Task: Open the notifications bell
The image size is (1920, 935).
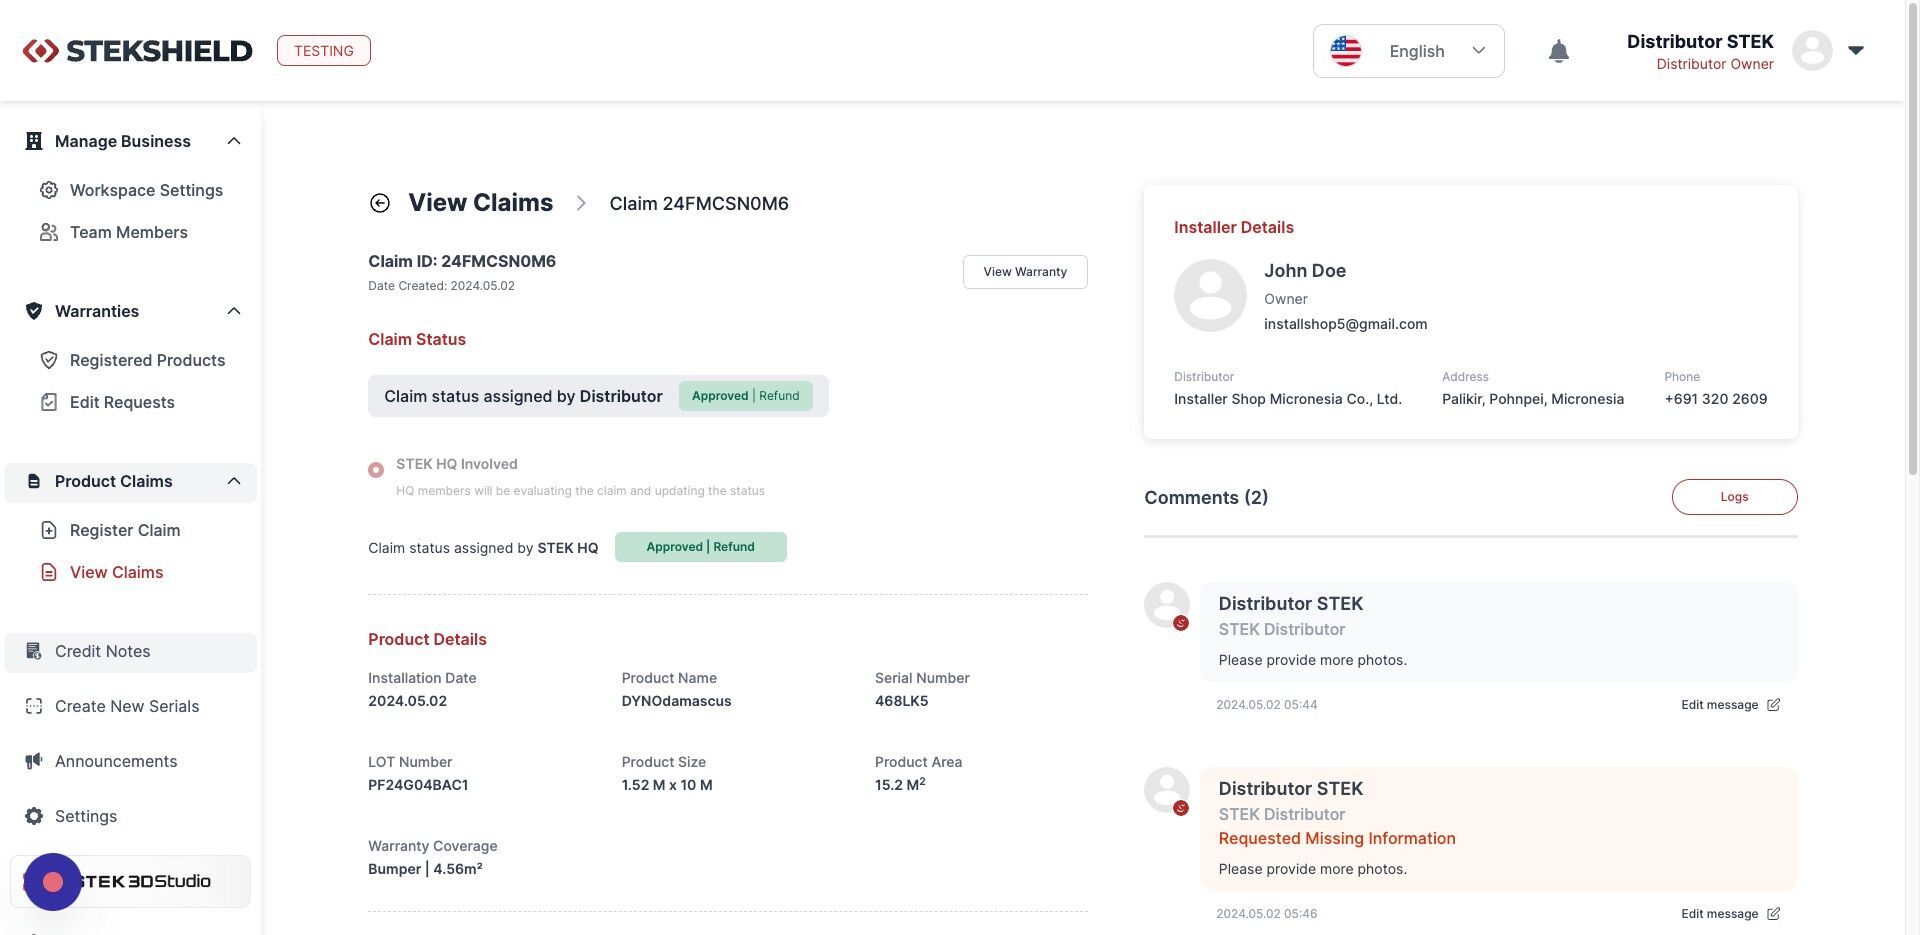Action: click(1558, 51)
